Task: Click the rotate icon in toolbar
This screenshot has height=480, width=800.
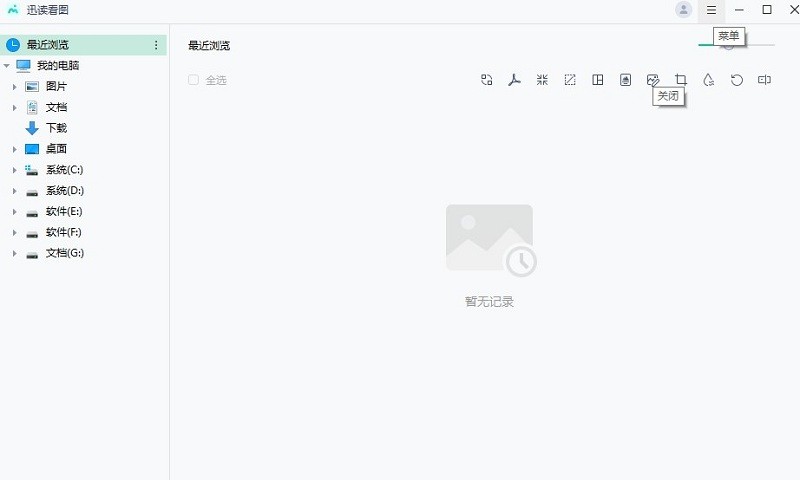Action: coord(737,80)
